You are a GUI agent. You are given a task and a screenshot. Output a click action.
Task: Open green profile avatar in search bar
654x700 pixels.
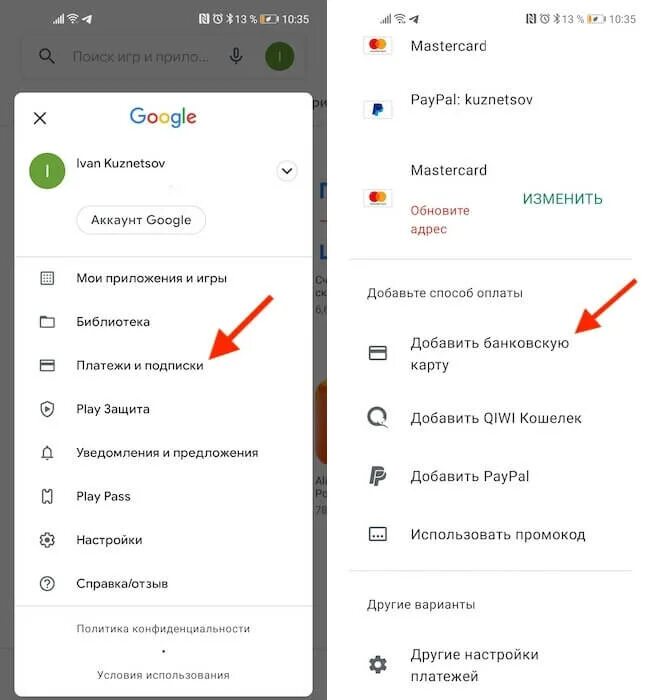(x=279, y=56)
